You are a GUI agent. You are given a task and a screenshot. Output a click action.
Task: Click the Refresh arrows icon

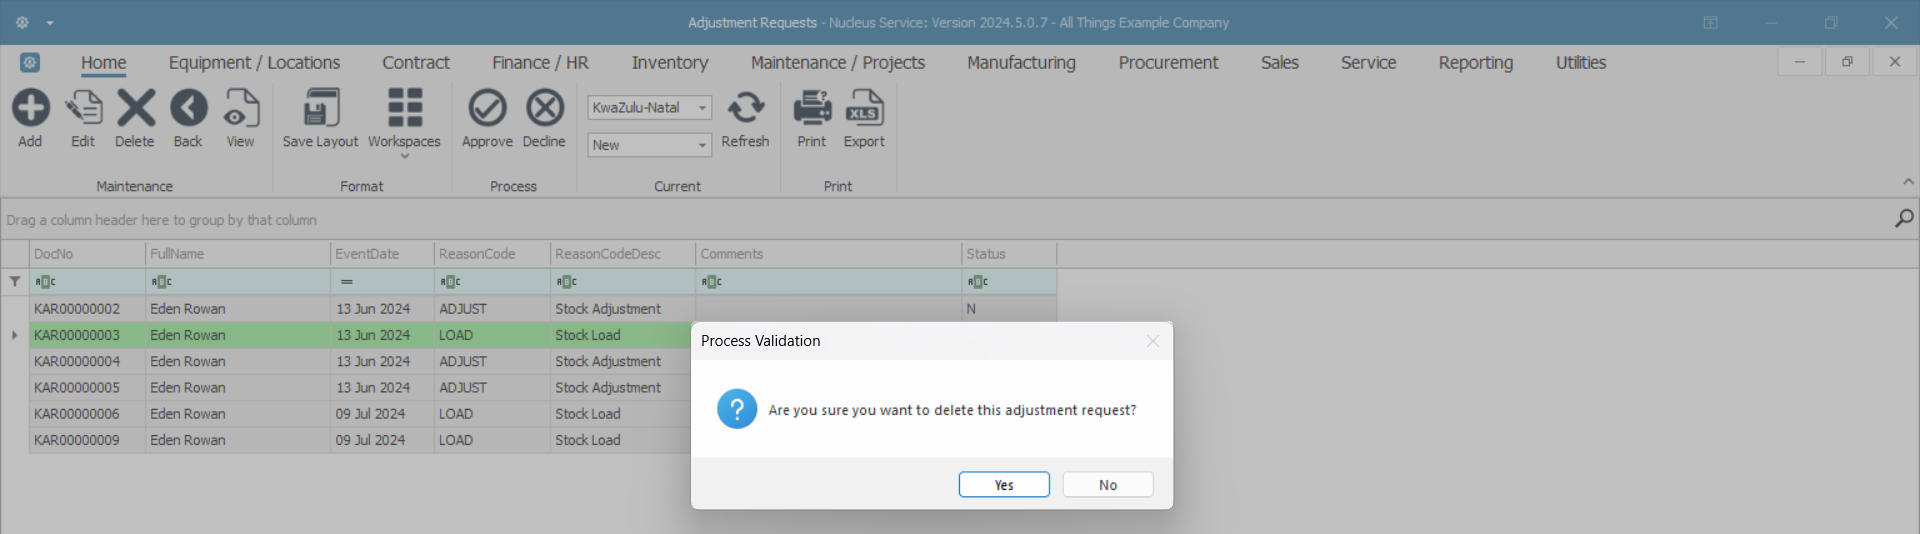[745, 108]
